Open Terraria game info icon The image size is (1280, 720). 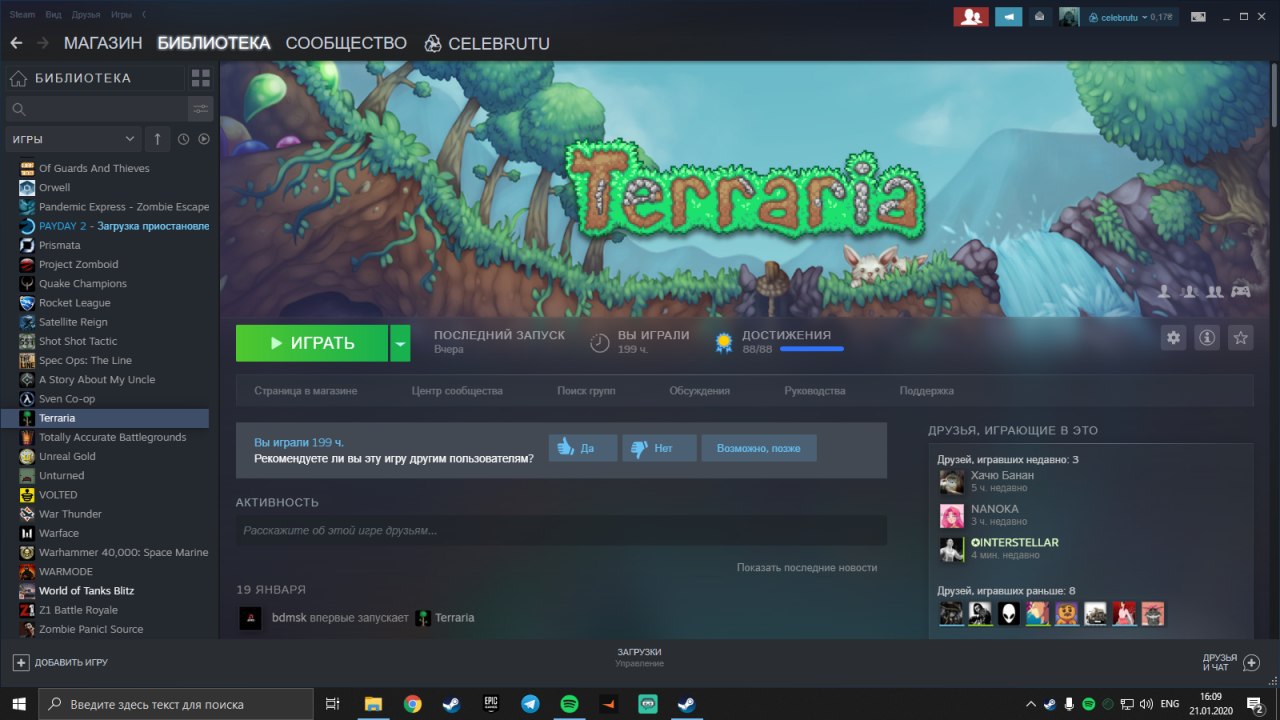pos(1207,338)
